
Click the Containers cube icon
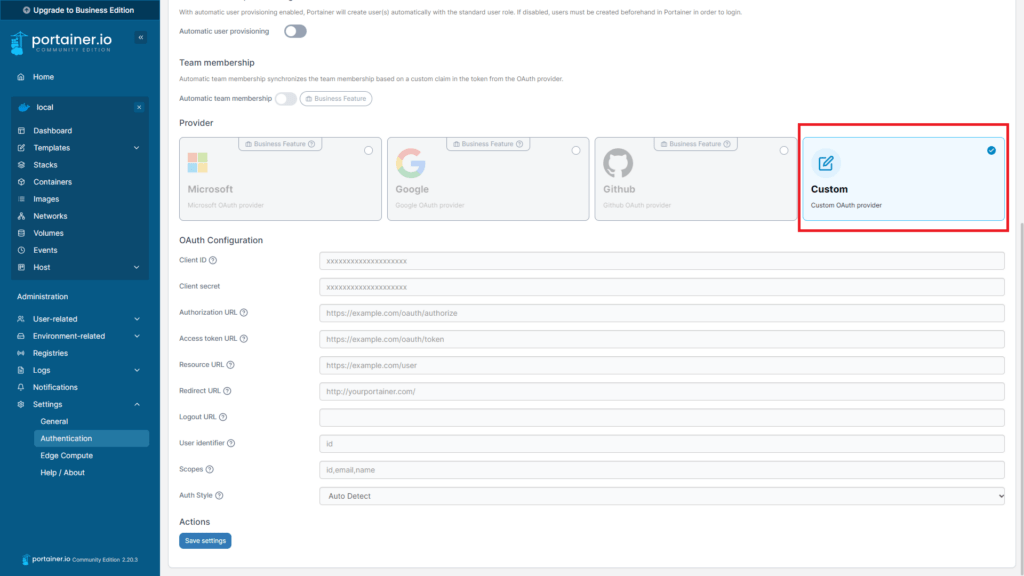coord(22,182)
